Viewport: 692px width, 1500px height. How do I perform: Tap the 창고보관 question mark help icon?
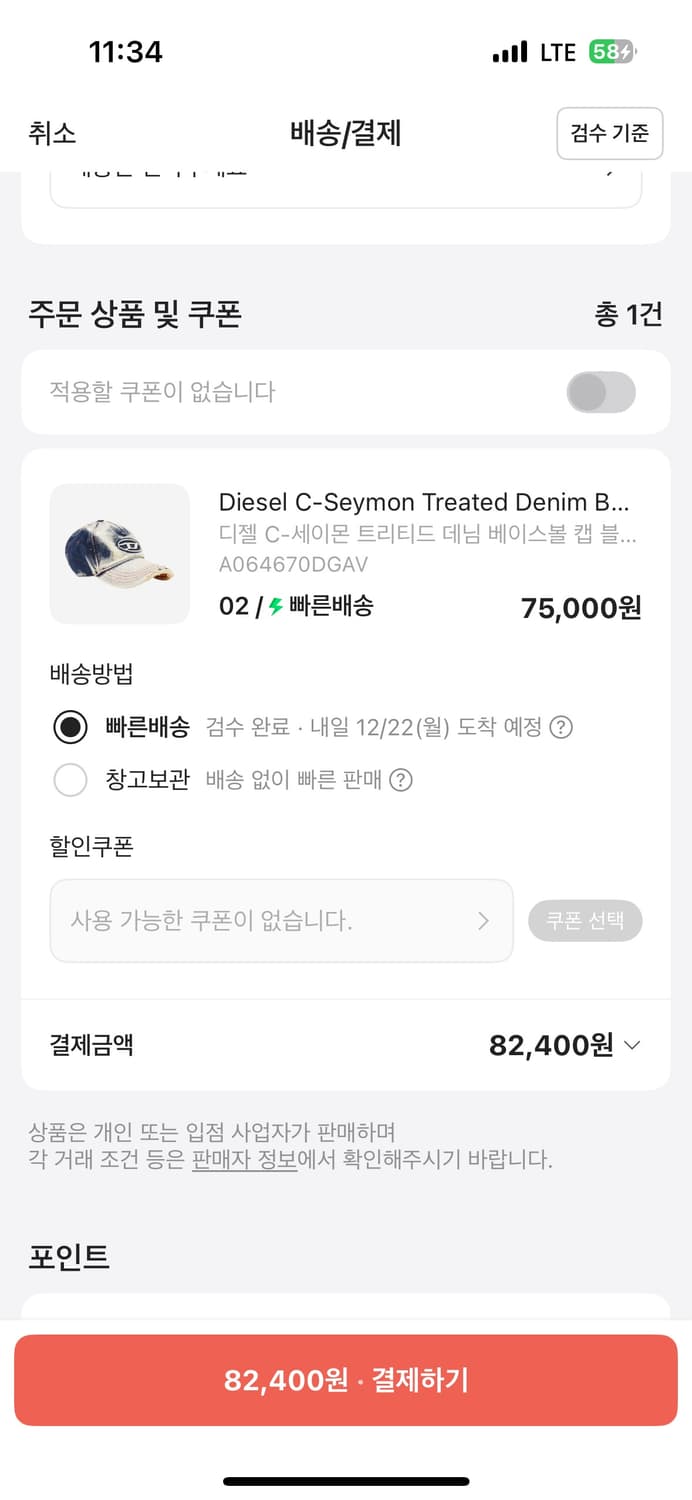402,779
